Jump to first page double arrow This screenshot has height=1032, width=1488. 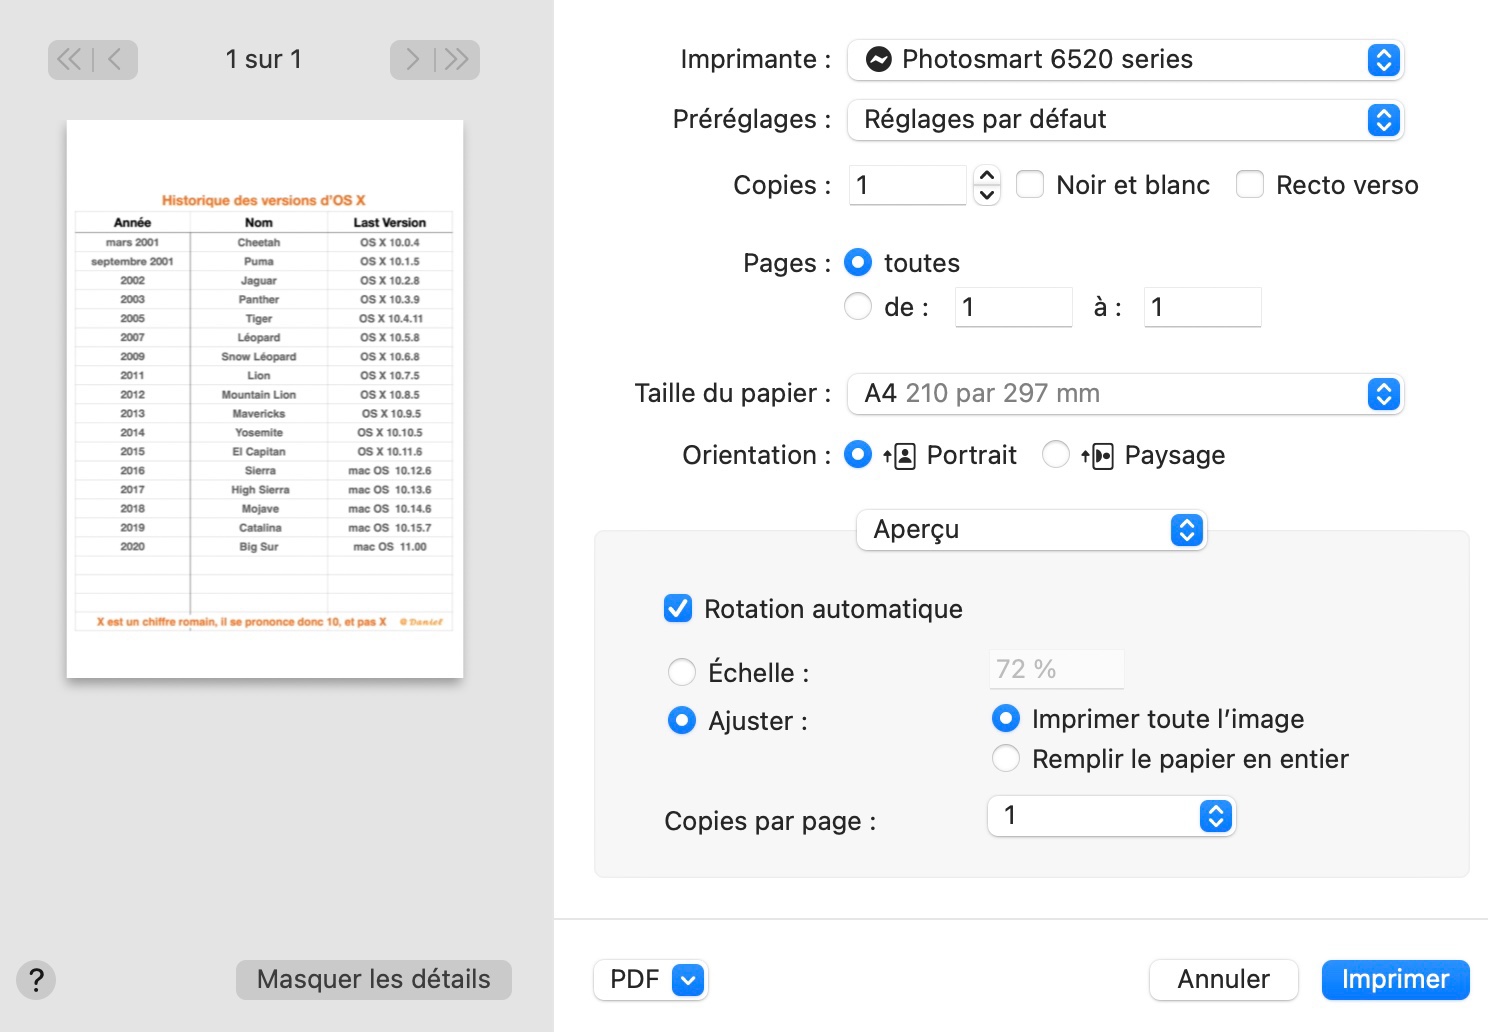click(70, 60)
